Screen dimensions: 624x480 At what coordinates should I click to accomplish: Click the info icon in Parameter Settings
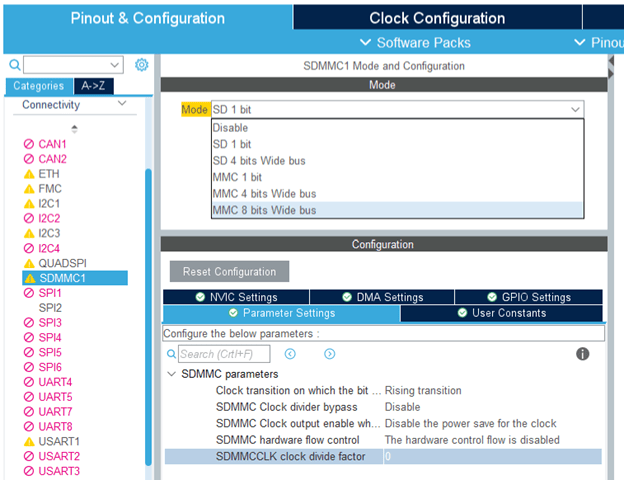582,354
